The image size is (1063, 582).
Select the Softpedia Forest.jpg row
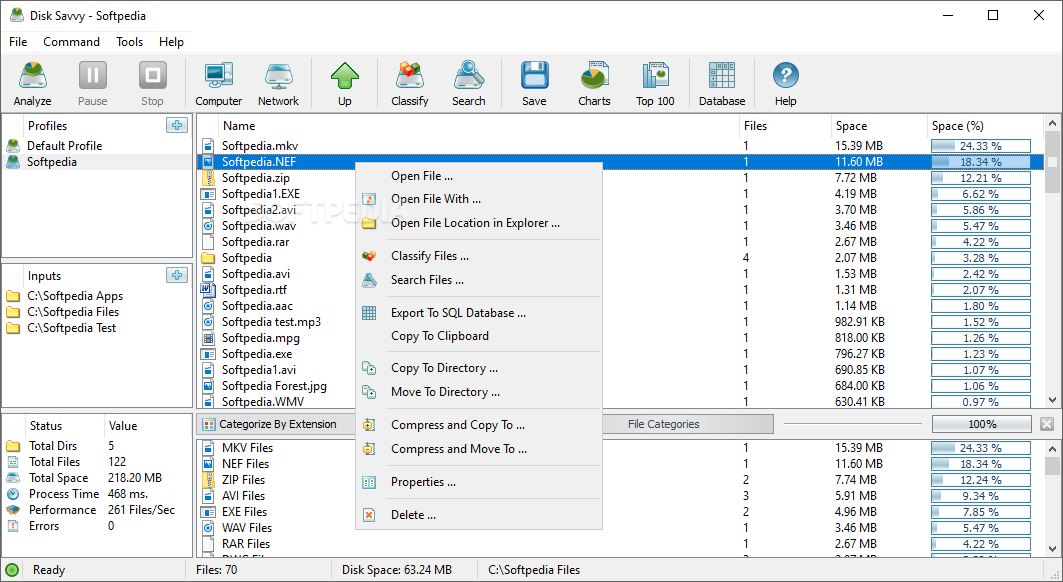[x=620, y=386]
